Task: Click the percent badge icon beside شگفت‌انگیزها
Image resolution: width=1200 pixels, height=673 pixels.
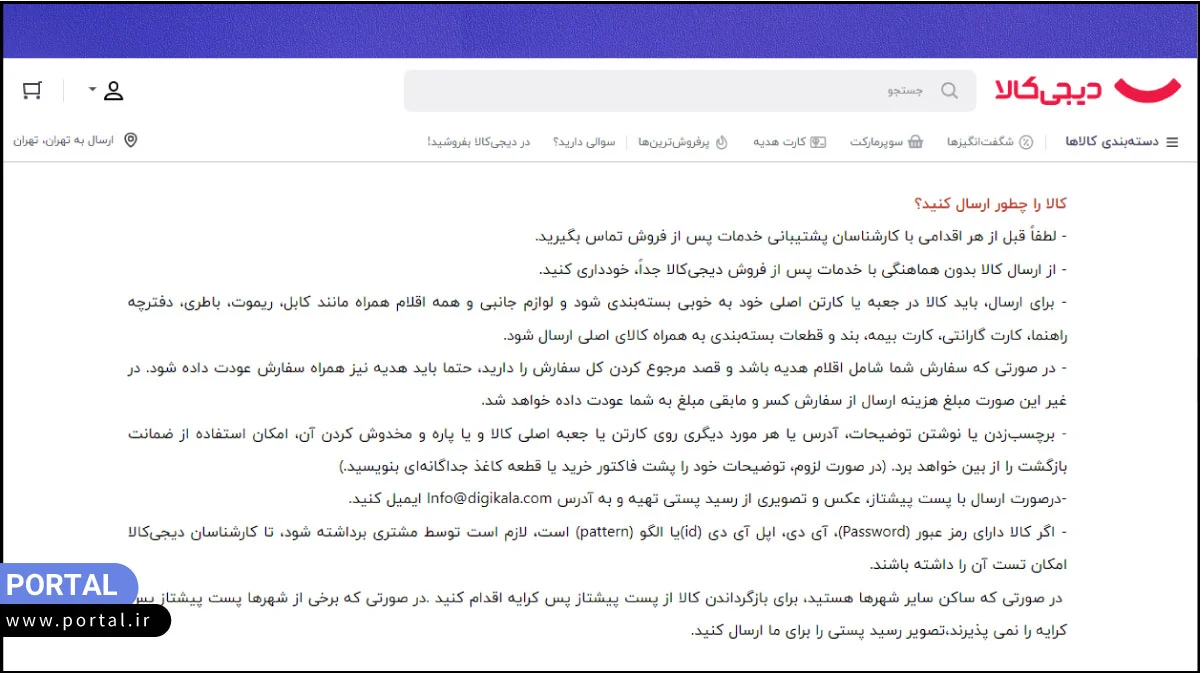Action: coord(1026,141)
